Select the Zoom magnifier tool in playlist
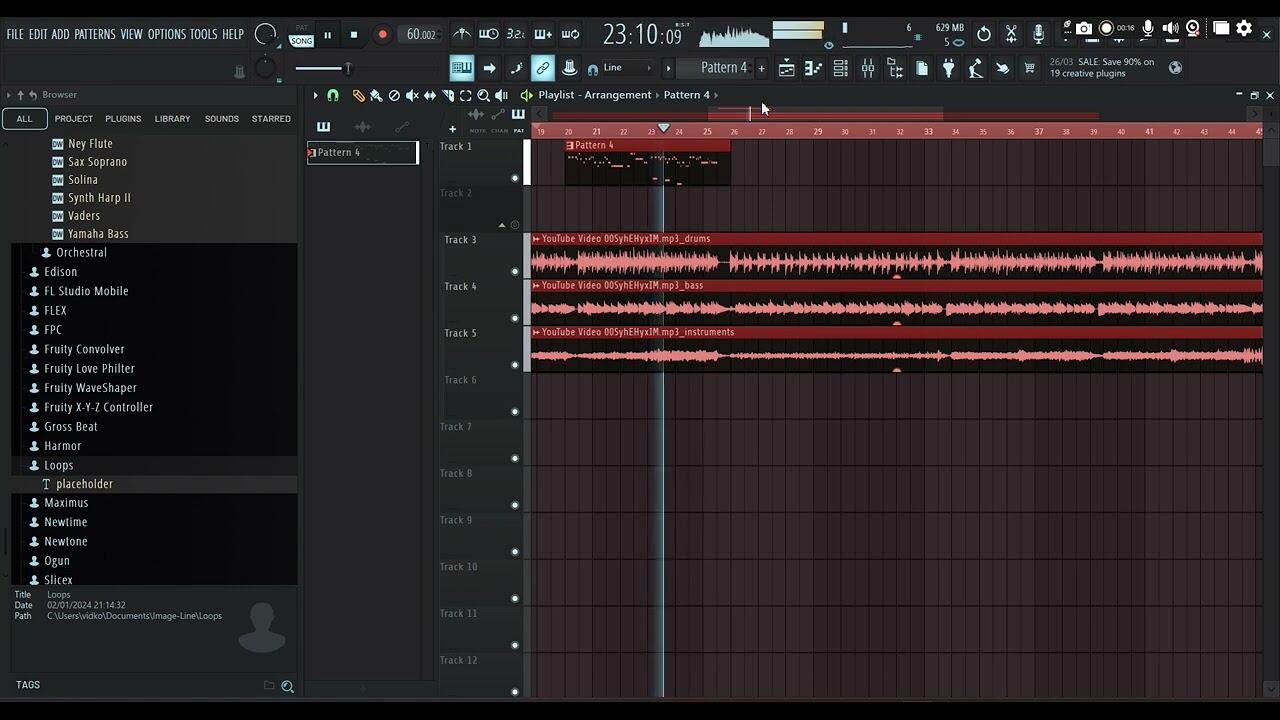Viewport: 1280px width, 720px height. [x=483, y=96]
